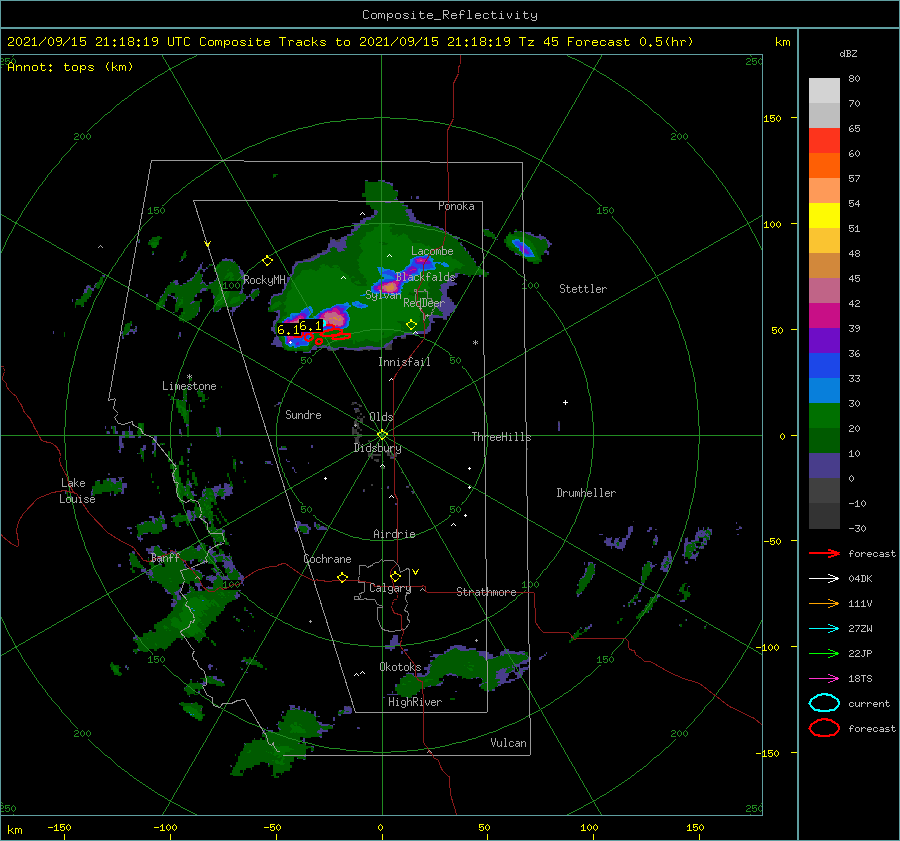The width and height of the screenshot is (900, 841).
Task: Pick the blue 33-36 dBZ color swatch
Action: 824,366
